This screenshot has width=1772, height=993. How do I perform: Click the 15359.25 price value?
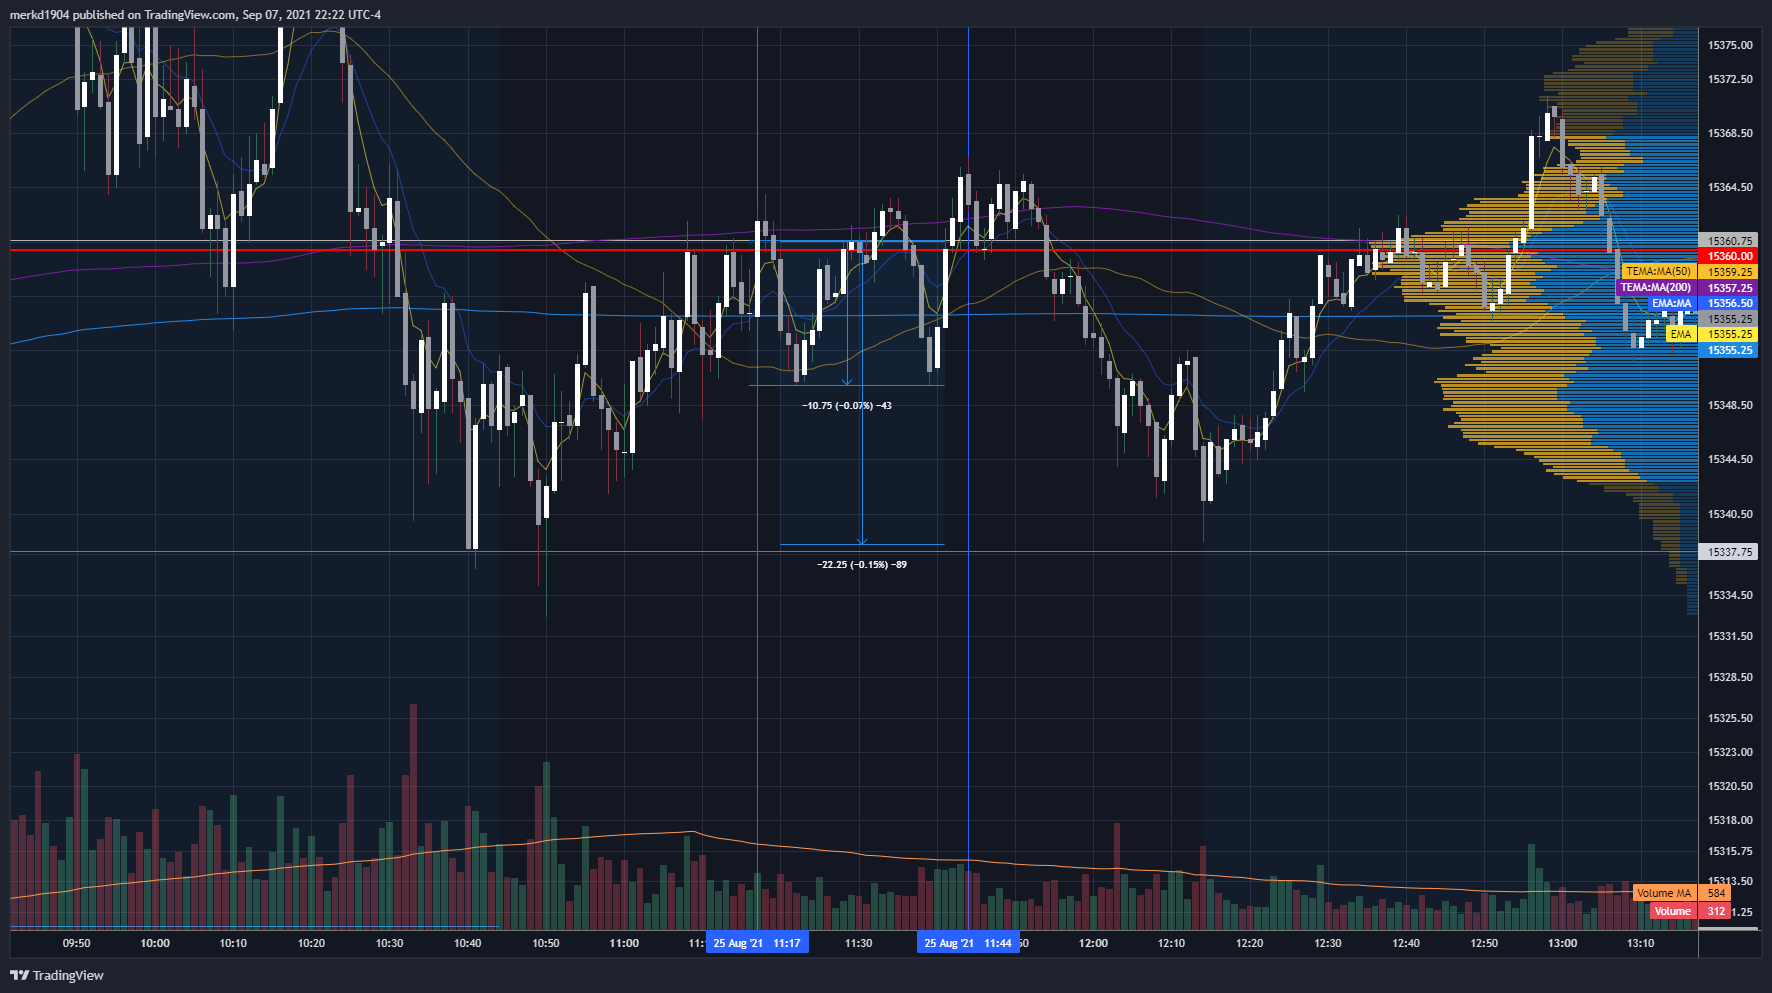(x=1728, y=272)
